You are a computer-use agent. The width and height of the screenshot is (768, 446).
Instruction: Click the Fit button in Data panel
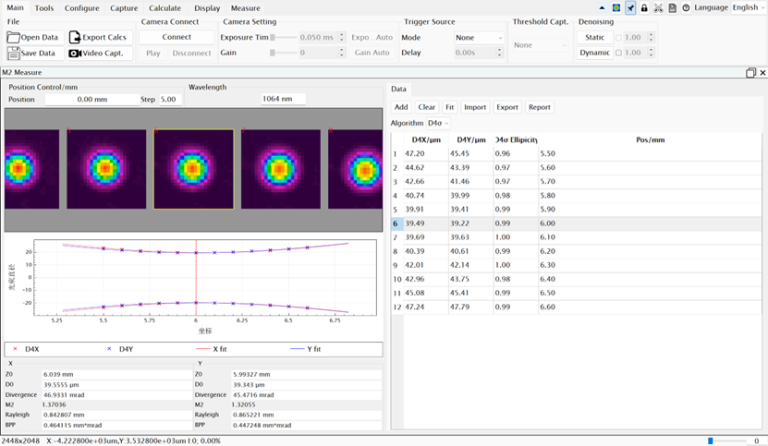point(449,106)
